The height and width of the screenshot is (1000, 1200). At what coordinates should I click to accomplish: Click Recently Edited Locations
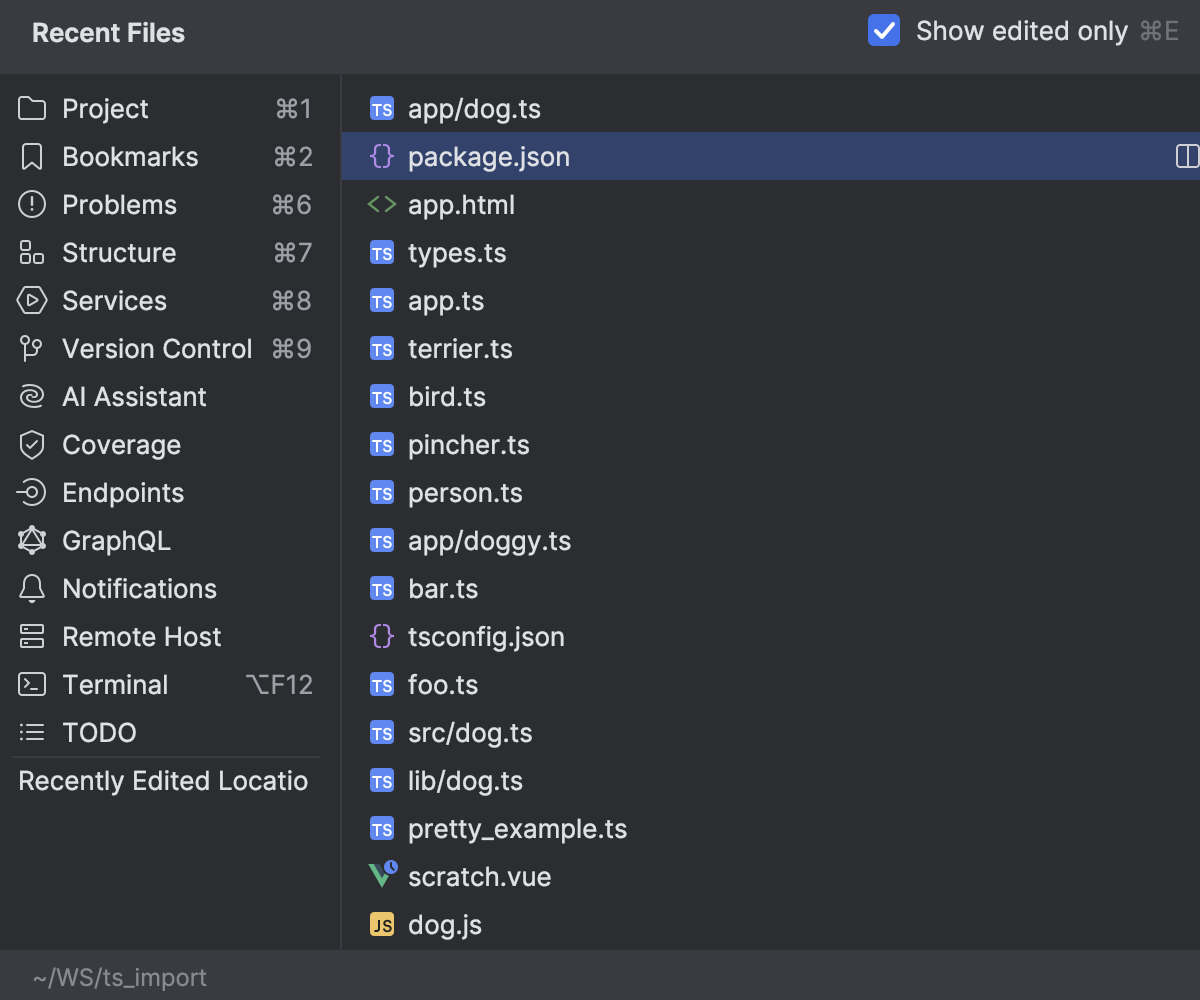[x=163, y=781]
